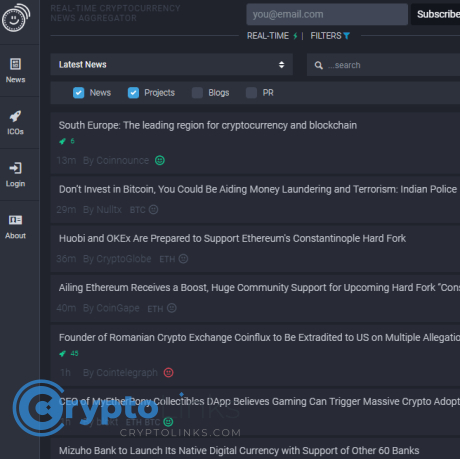This screenshot has width=460, height=459.
Task: Click green rocket icon under Coinflux article
Action: [62, 353]
